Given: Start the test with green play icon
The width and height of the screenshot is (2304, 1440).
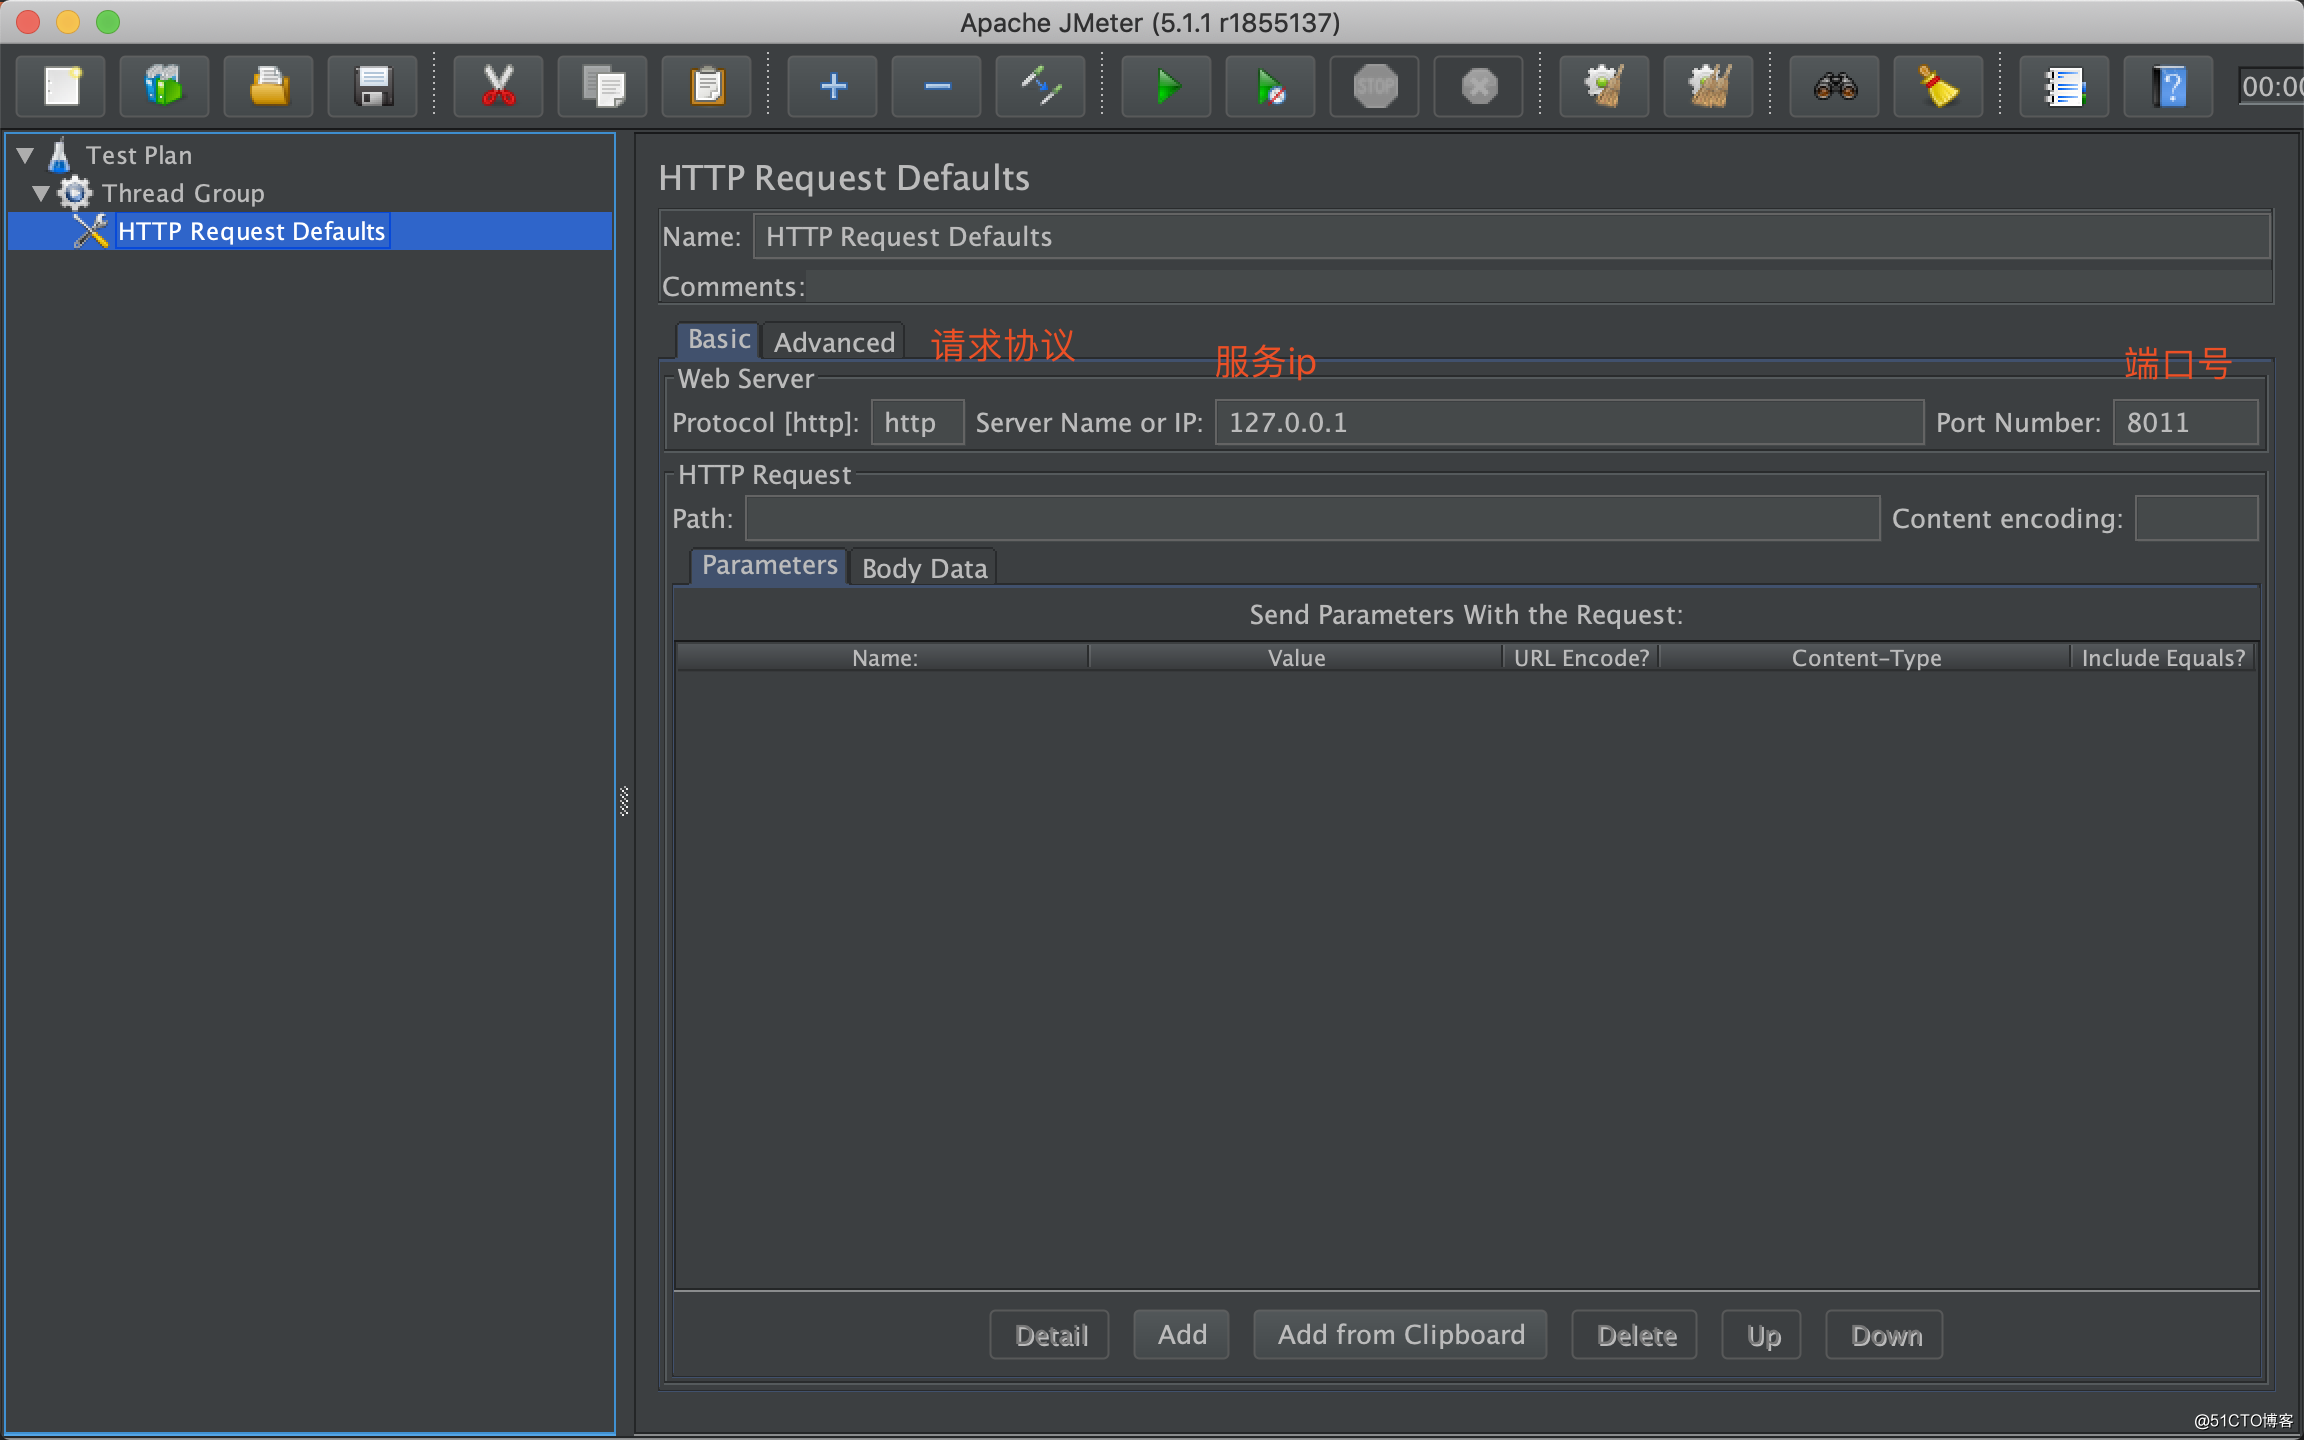Looking at the screenshot, I should (1167, 87).
